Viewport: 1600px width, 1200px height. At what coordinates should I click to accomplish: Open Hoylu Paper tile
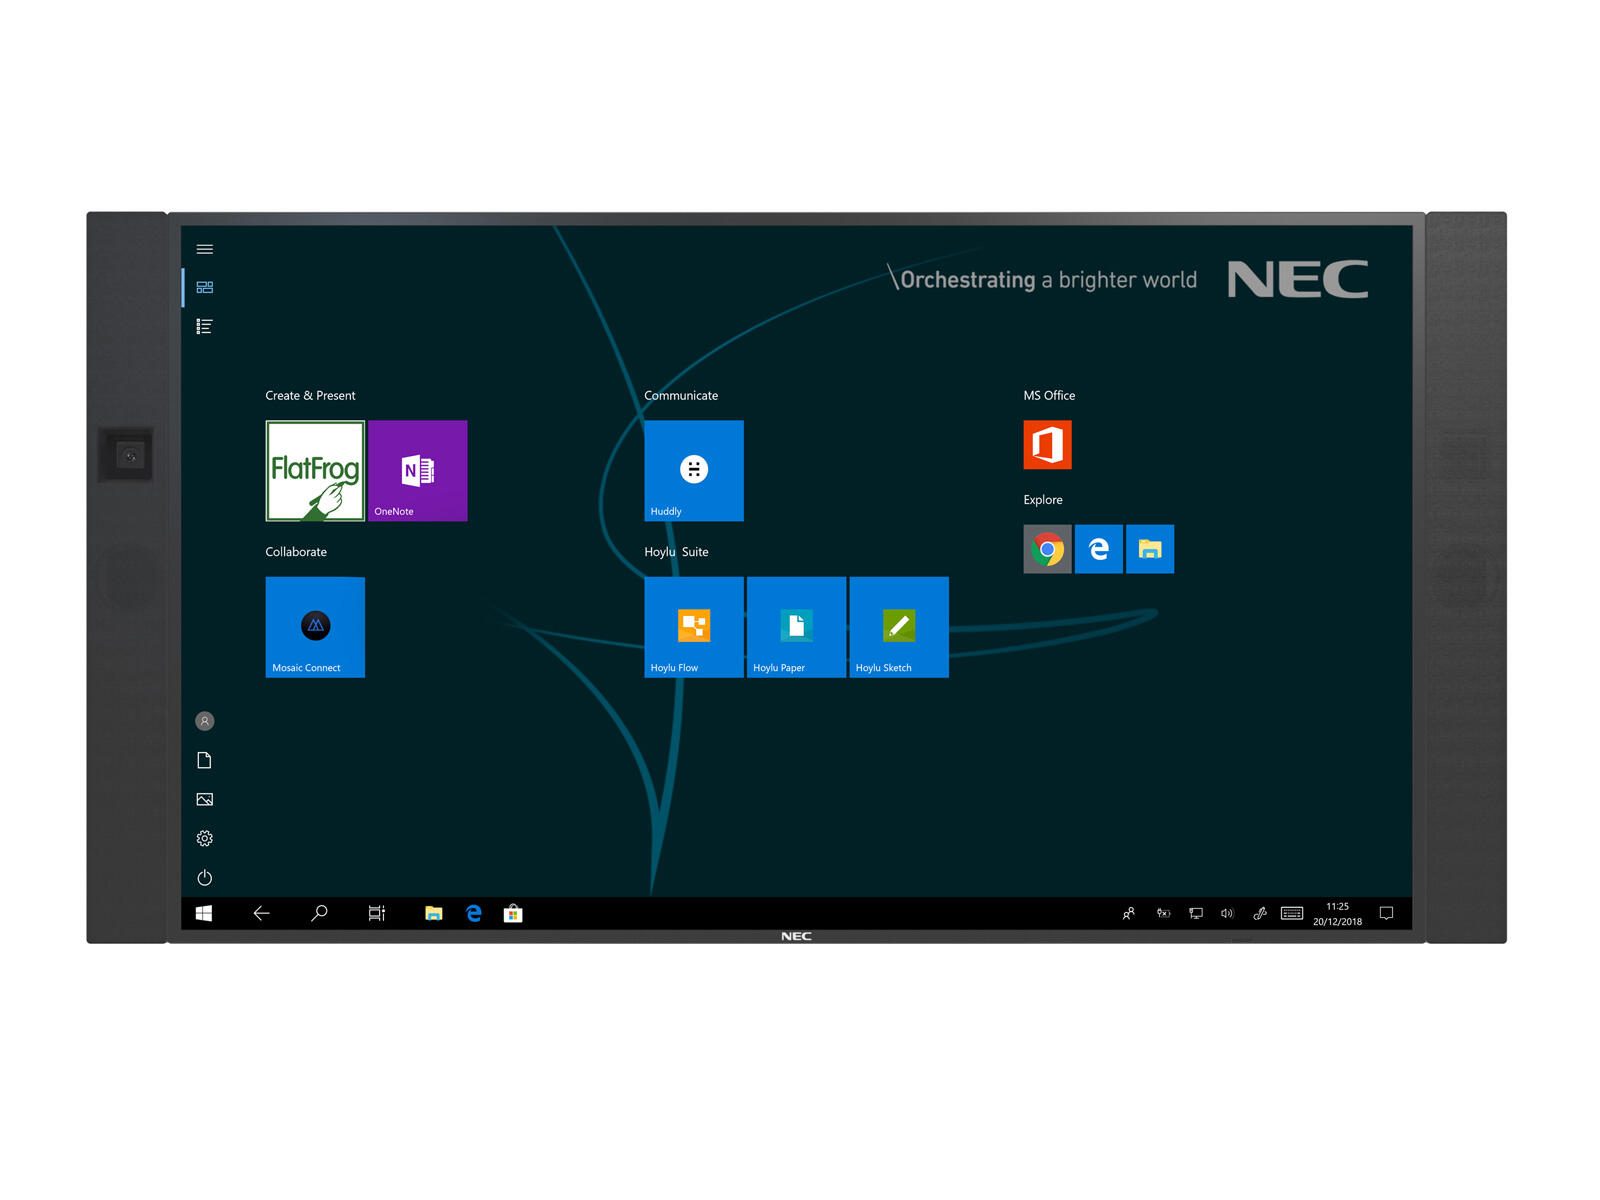click(x=796, y=627)
